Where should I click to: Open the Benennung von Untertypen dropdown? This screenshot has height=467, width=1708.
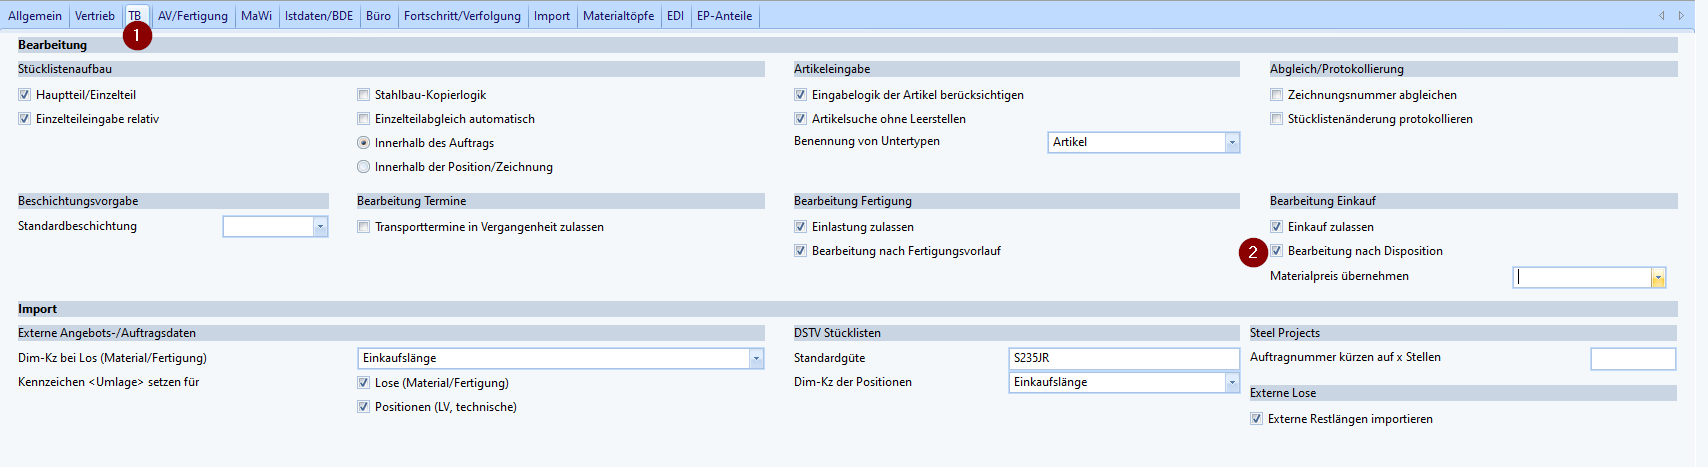[x=1231, y=142]
